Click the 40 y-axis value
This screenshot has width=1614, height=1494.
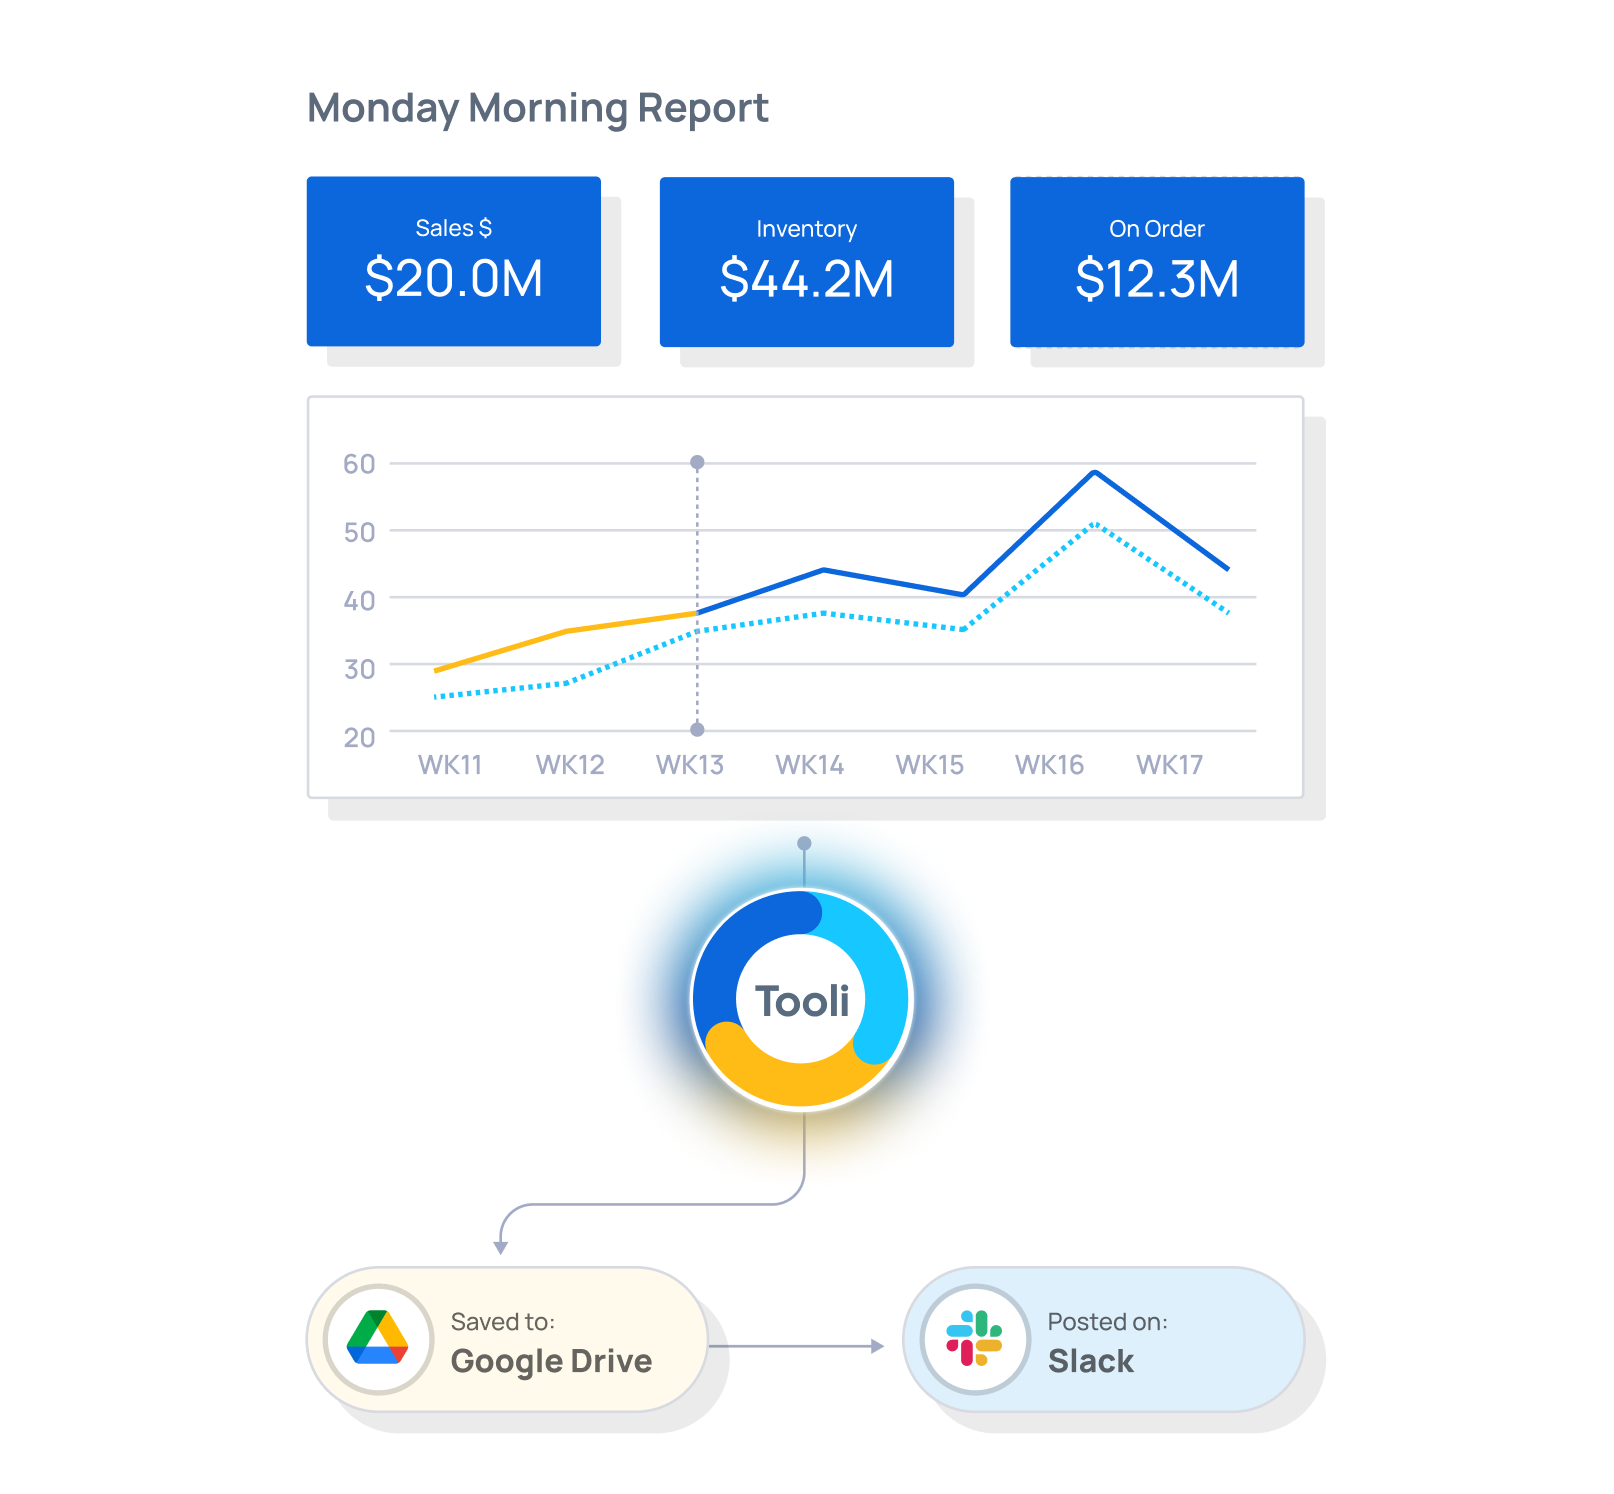(x=360, y=601)
